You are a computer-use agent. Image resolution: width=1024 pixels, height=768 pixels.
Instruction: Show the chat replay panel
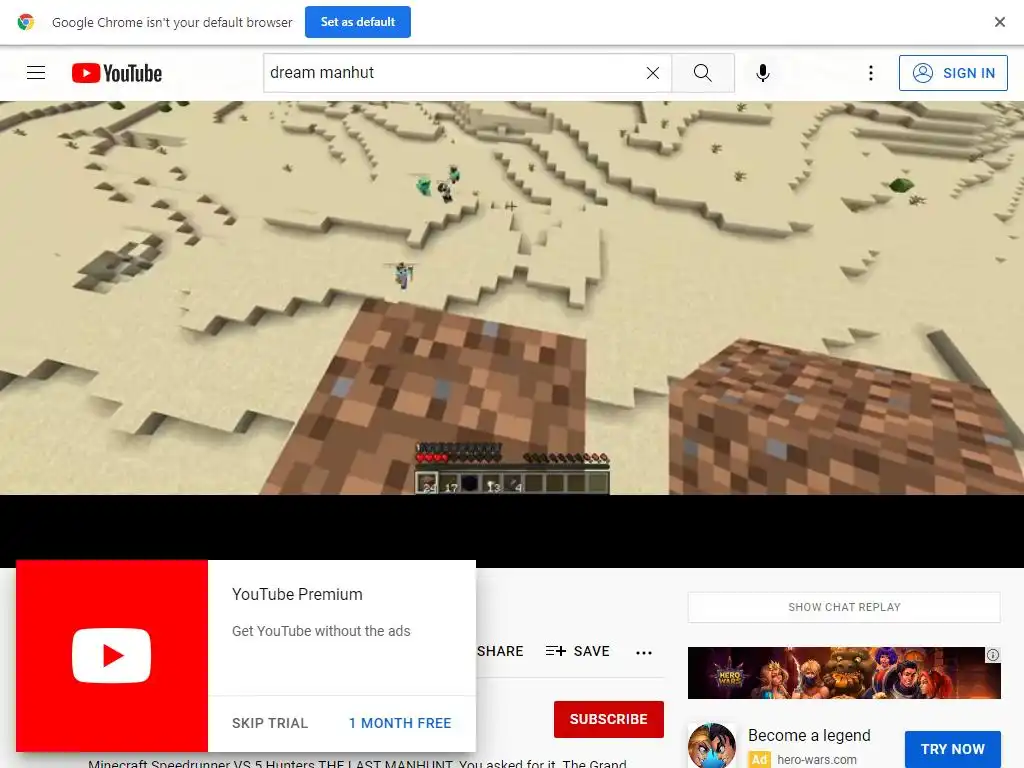(x=844, y=607)
